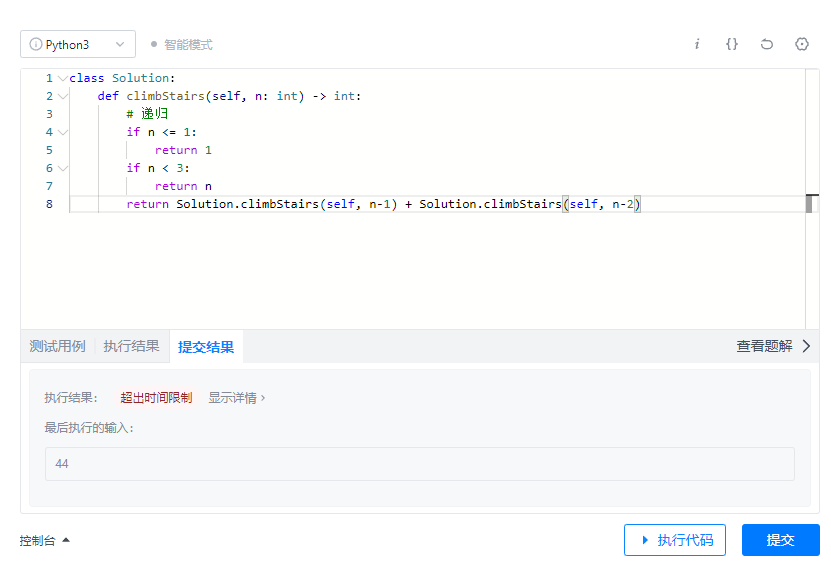Screen dimensions: 831x573
Task: Toggle the 智能模式 smart mode indicator
Action: (182, 45)
